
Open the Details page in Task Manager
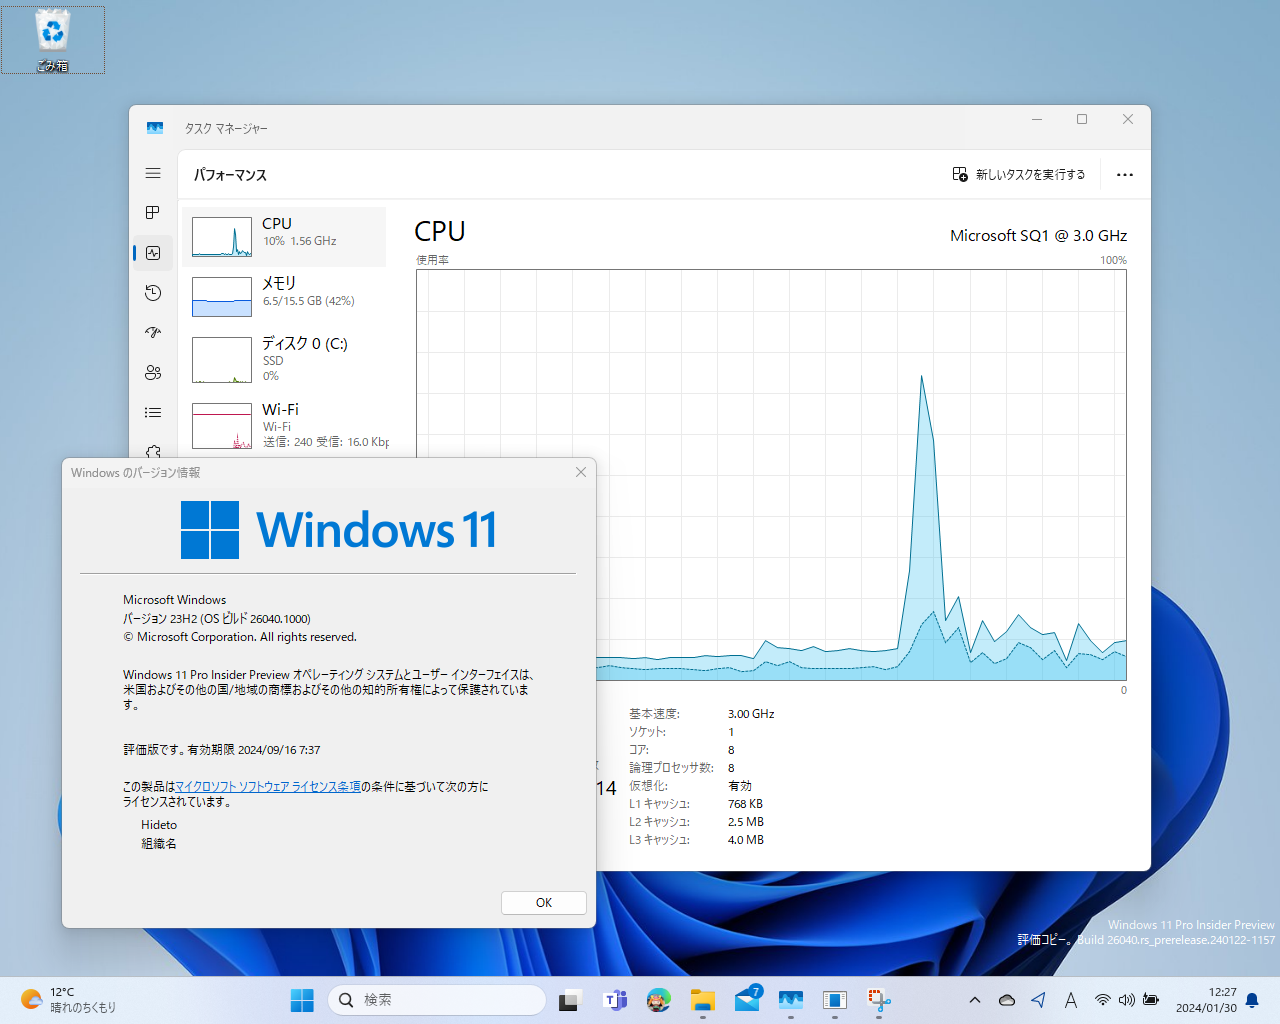(x=153, y=412)
